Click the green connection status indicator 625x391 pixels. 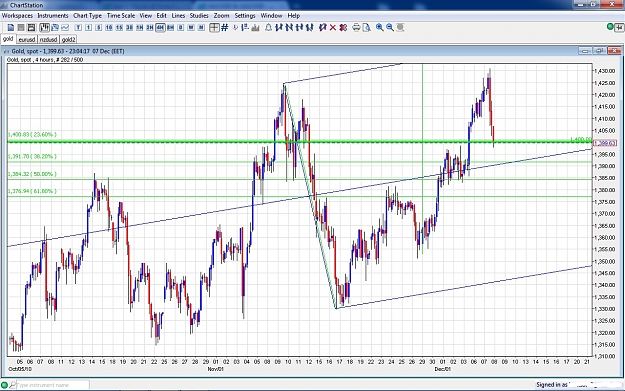(610, 27)
